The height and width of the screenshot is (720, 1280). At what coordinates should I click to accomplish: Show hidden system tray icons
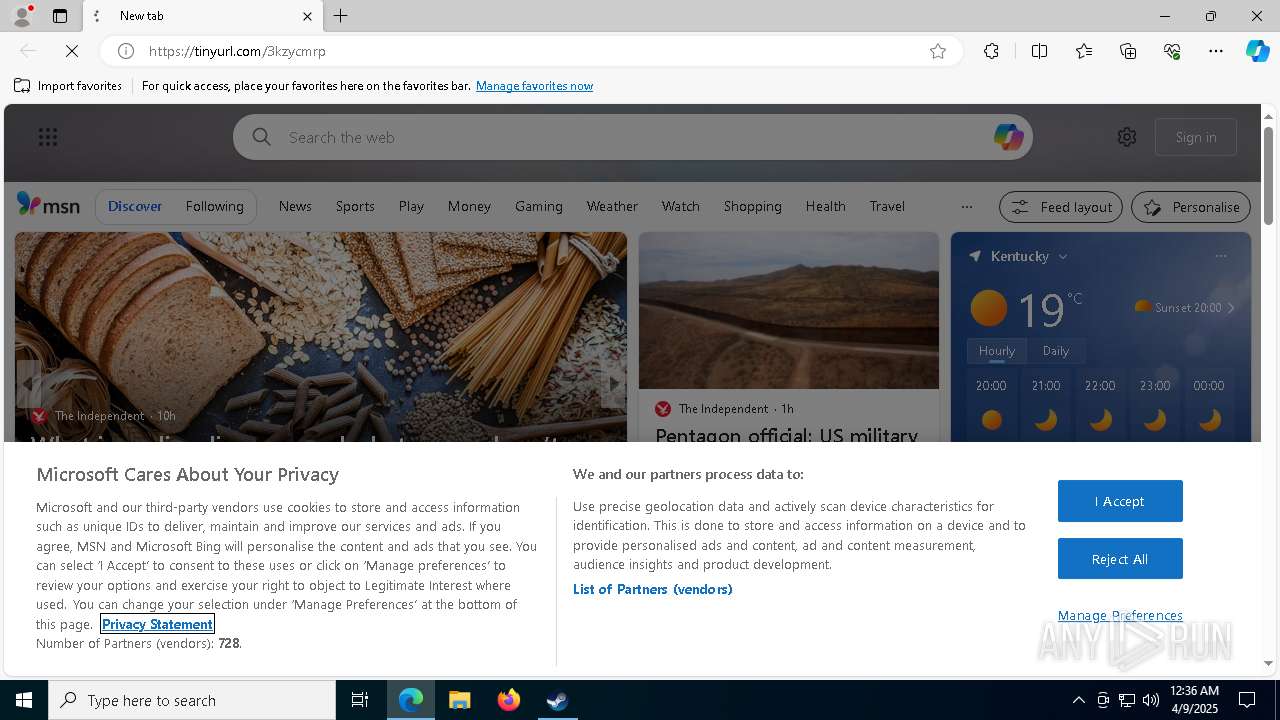click(1078, 700)
